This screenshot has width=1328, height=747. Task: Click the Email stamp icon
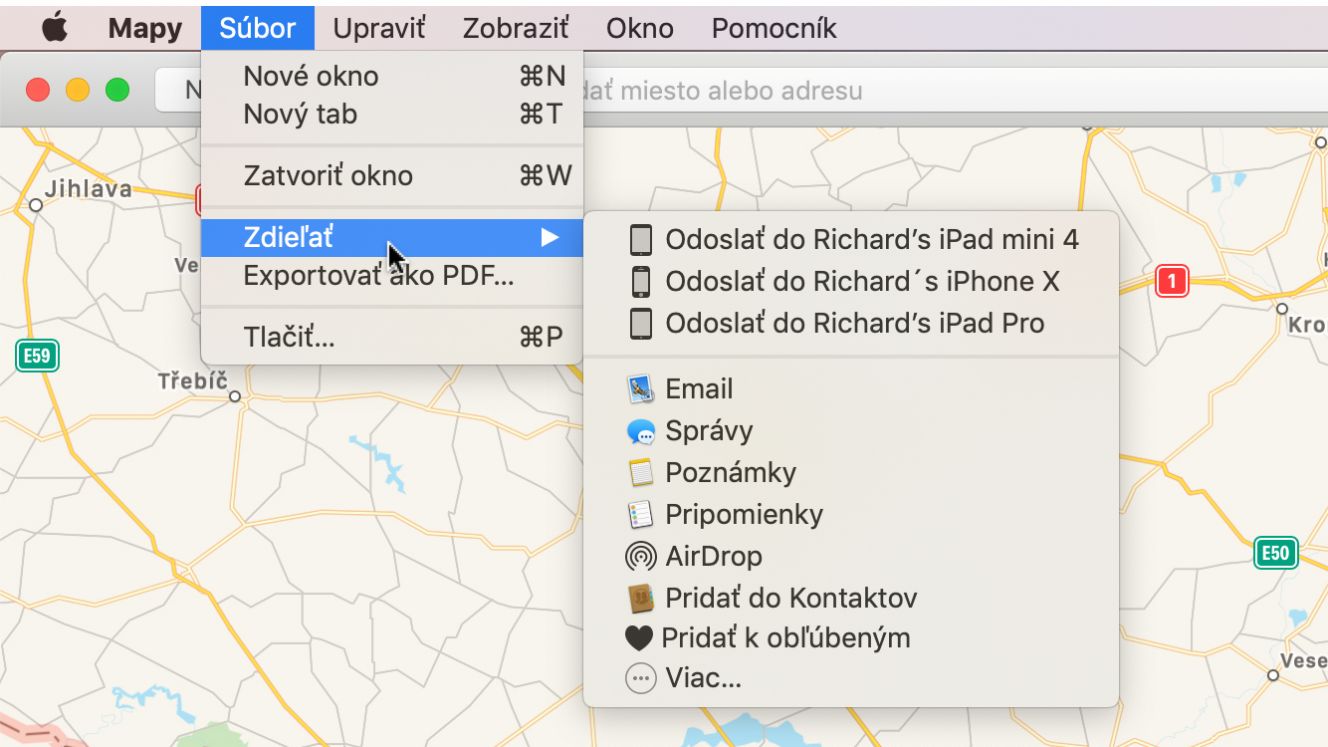pyautogui.click(x=640, y=389)
